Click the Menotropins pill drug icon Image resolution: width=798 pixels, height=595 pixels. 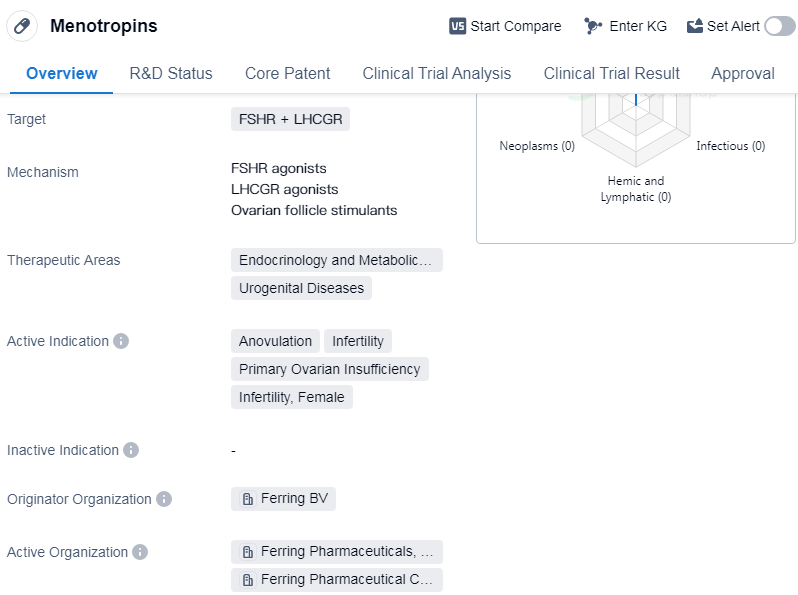pos(22,26)
